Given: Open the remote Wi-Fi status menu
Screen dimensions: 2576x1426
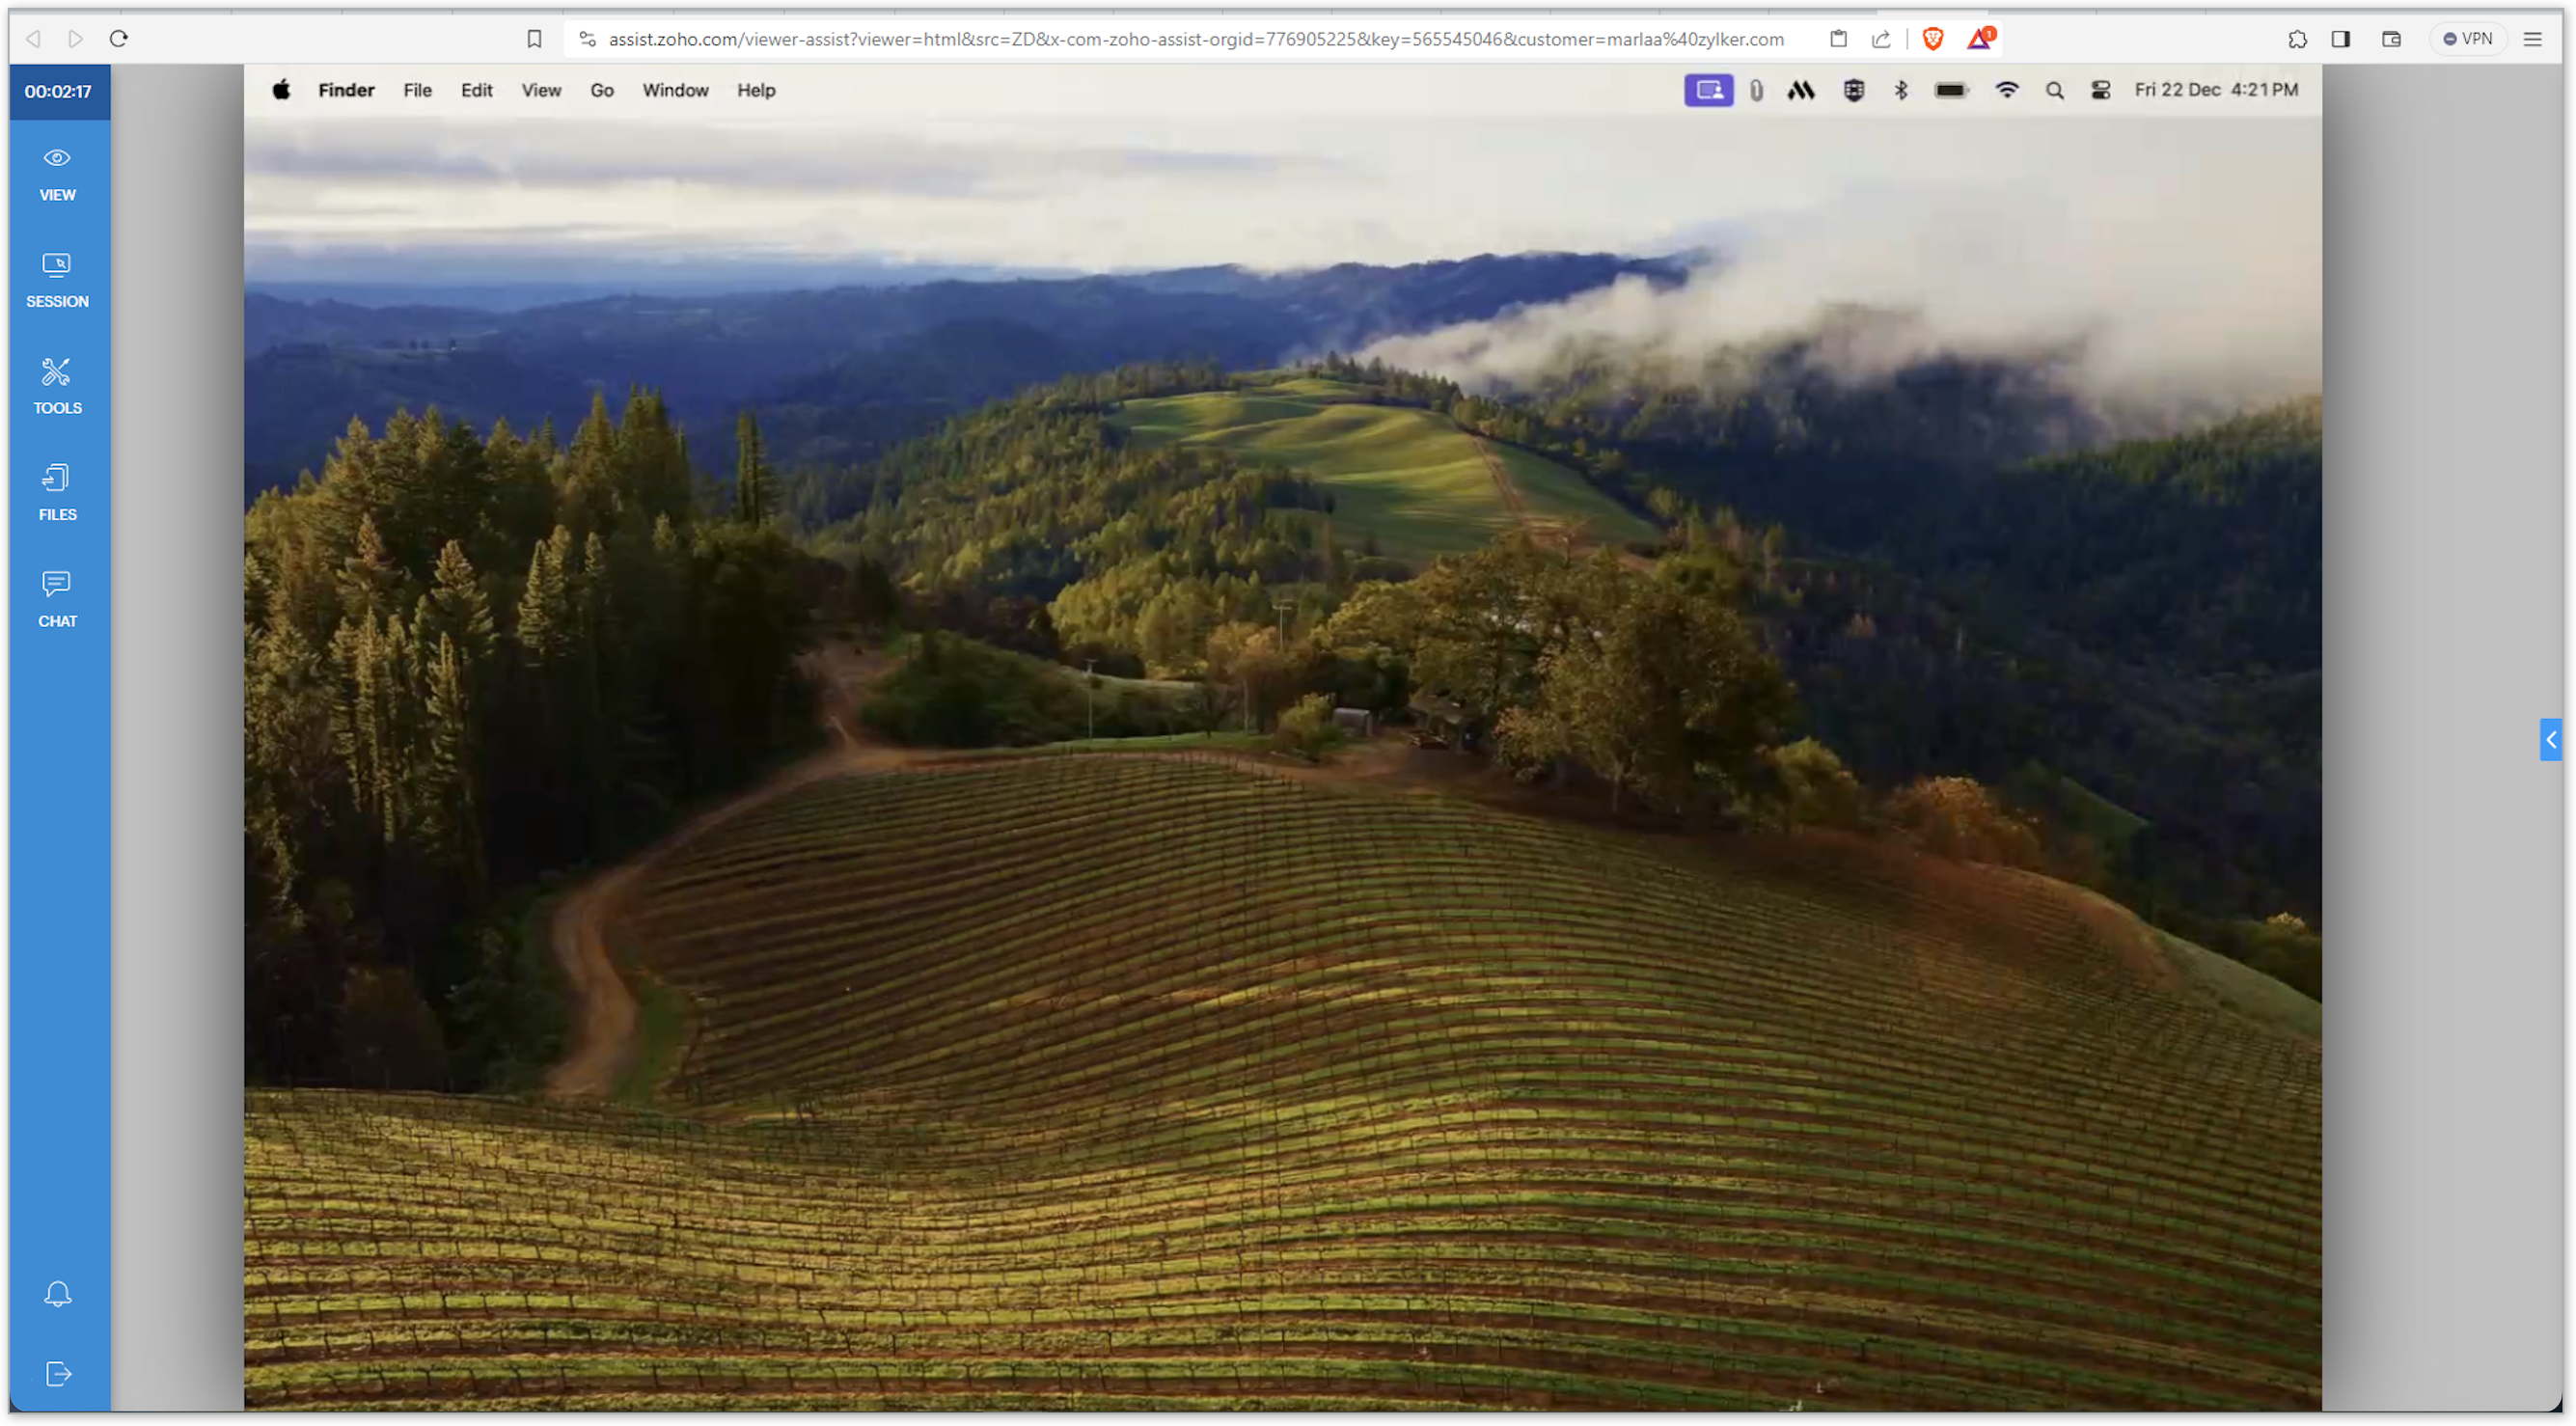Looking at the screenshot, I should (2006, 90).
